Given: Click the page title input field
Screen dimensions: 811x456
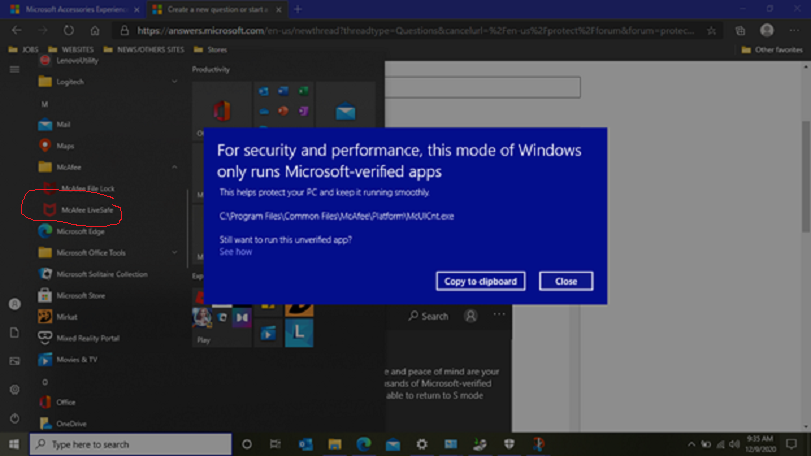Looking at the screenshot, I should (x=483, y=87).
